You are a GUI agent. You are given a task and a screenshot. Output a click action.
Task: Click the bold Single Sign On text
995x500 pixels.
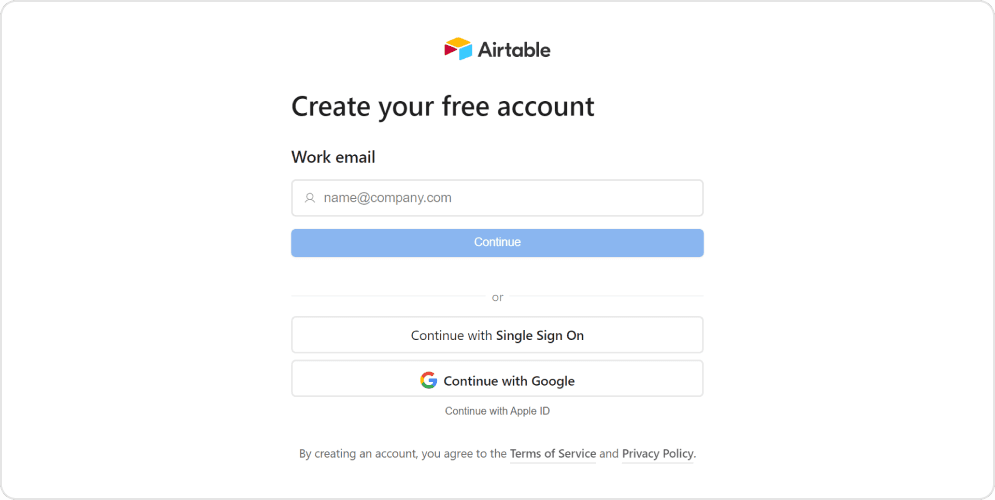[x=540, y=336]
